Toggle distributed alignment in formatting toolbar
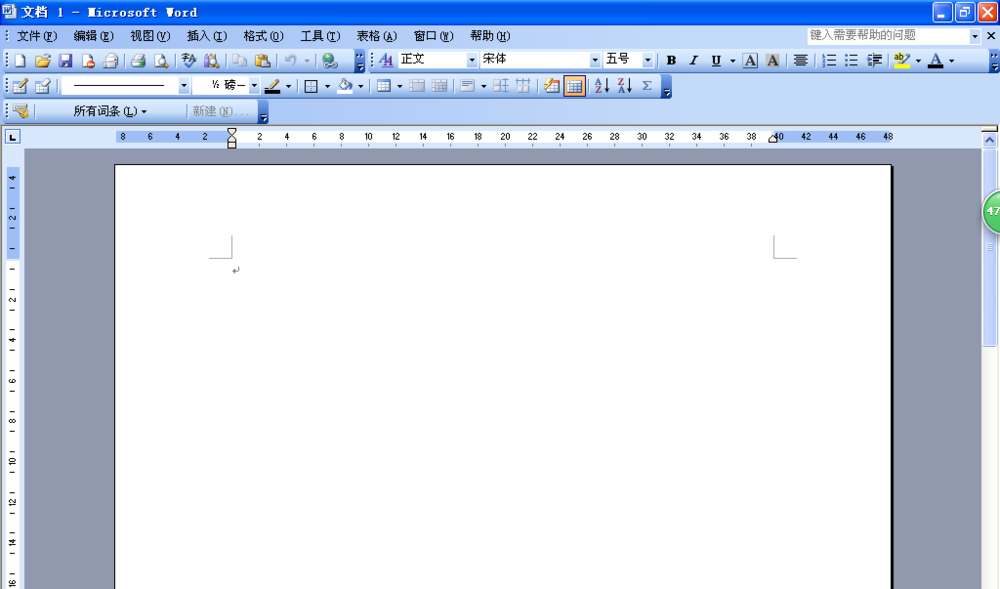The height and width of the screenshot is (589, 1000). [x=800, y=61]
